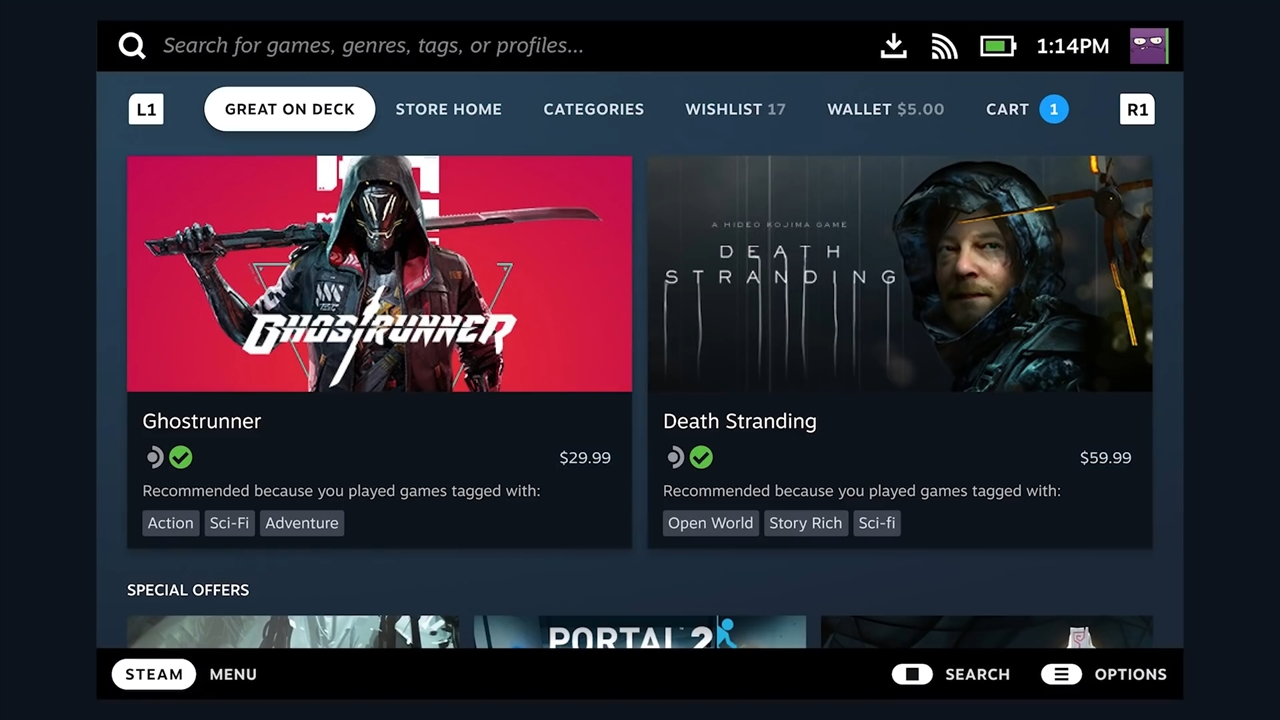This screenshot has width=1280, height=720.
Task: Open the purple user profile avatar
Action: click(1148, 46)
